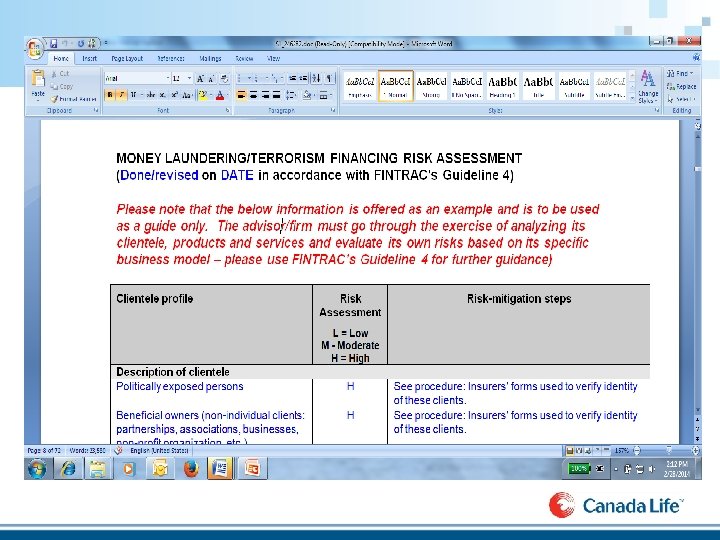The image size is (720, 540).
Task: Open the Select dropdown in Editing group
Action: coord(682,99)
